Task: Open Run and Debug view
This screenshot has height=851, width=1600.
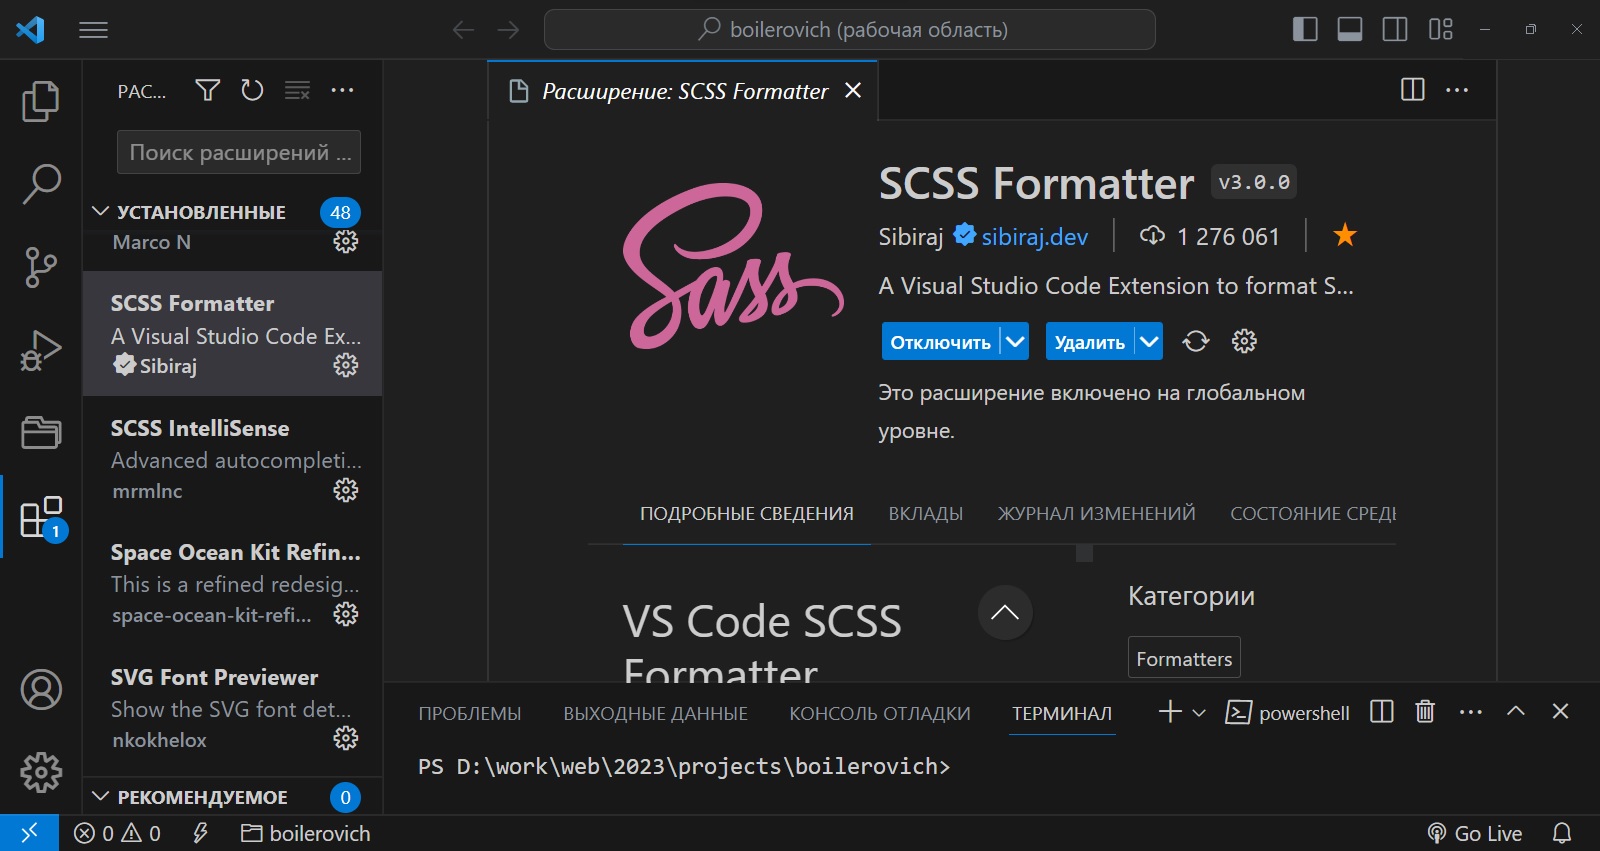Action: tap(41, 350)
